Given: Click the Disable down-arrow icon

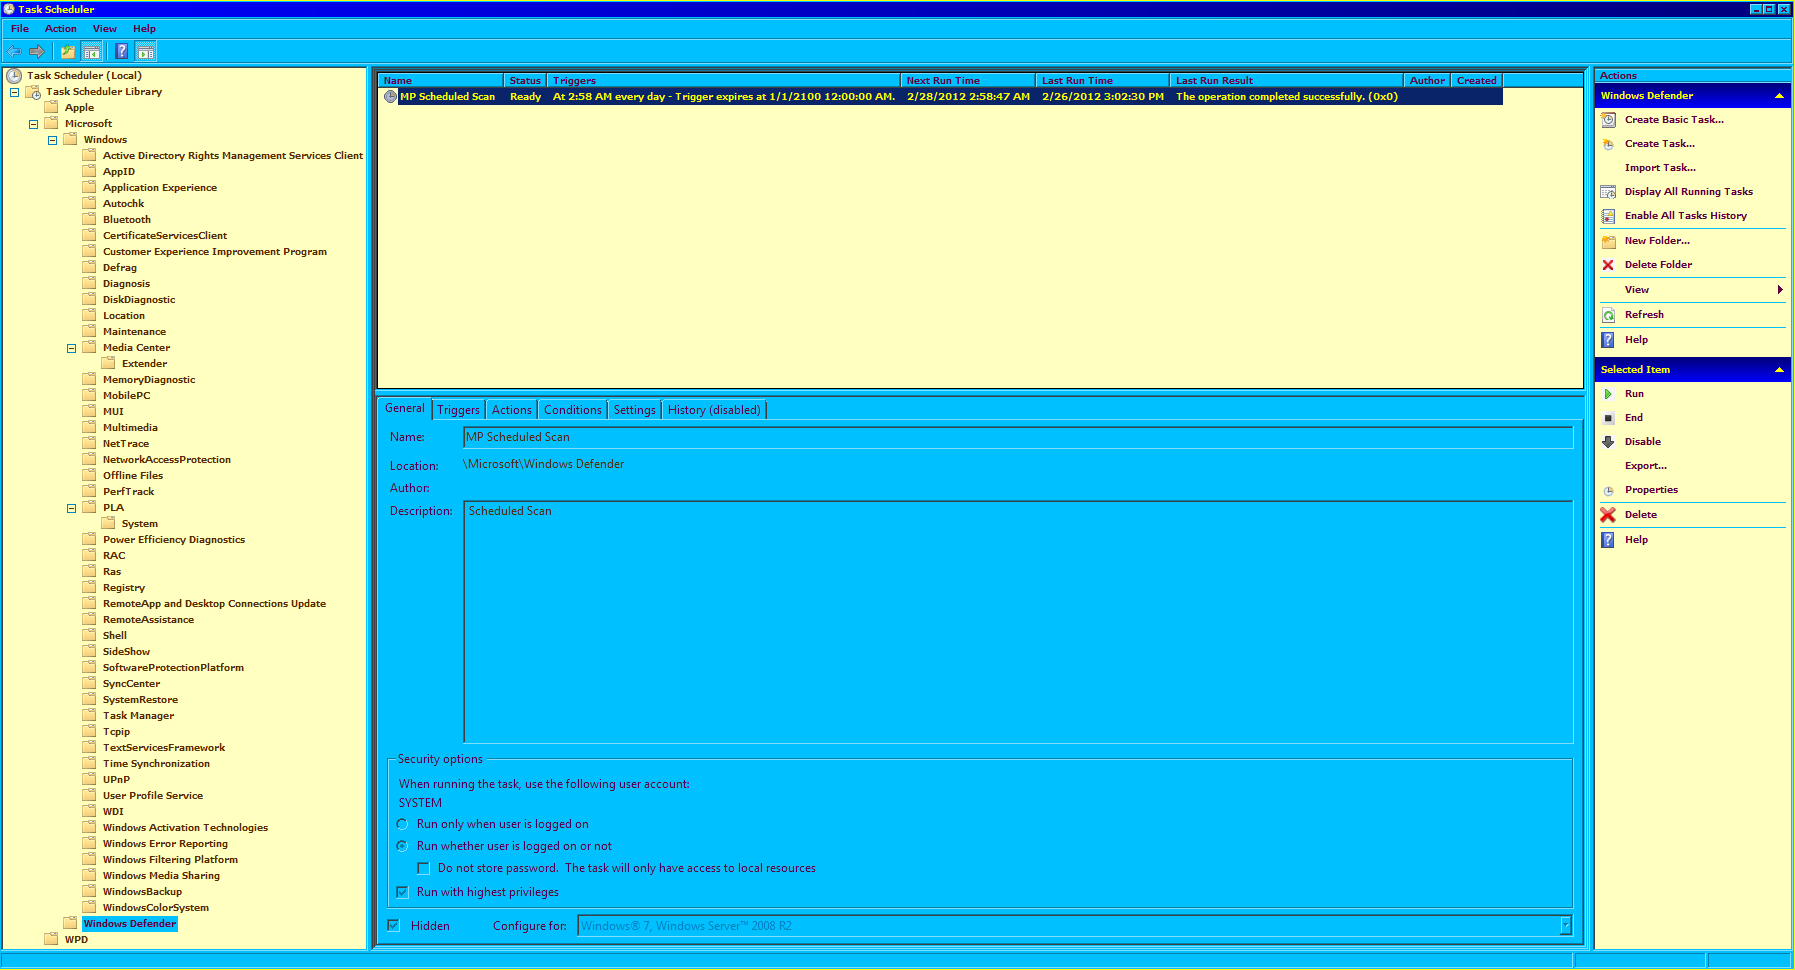Looking at the screenshot, I should (x=1608, y=442).
